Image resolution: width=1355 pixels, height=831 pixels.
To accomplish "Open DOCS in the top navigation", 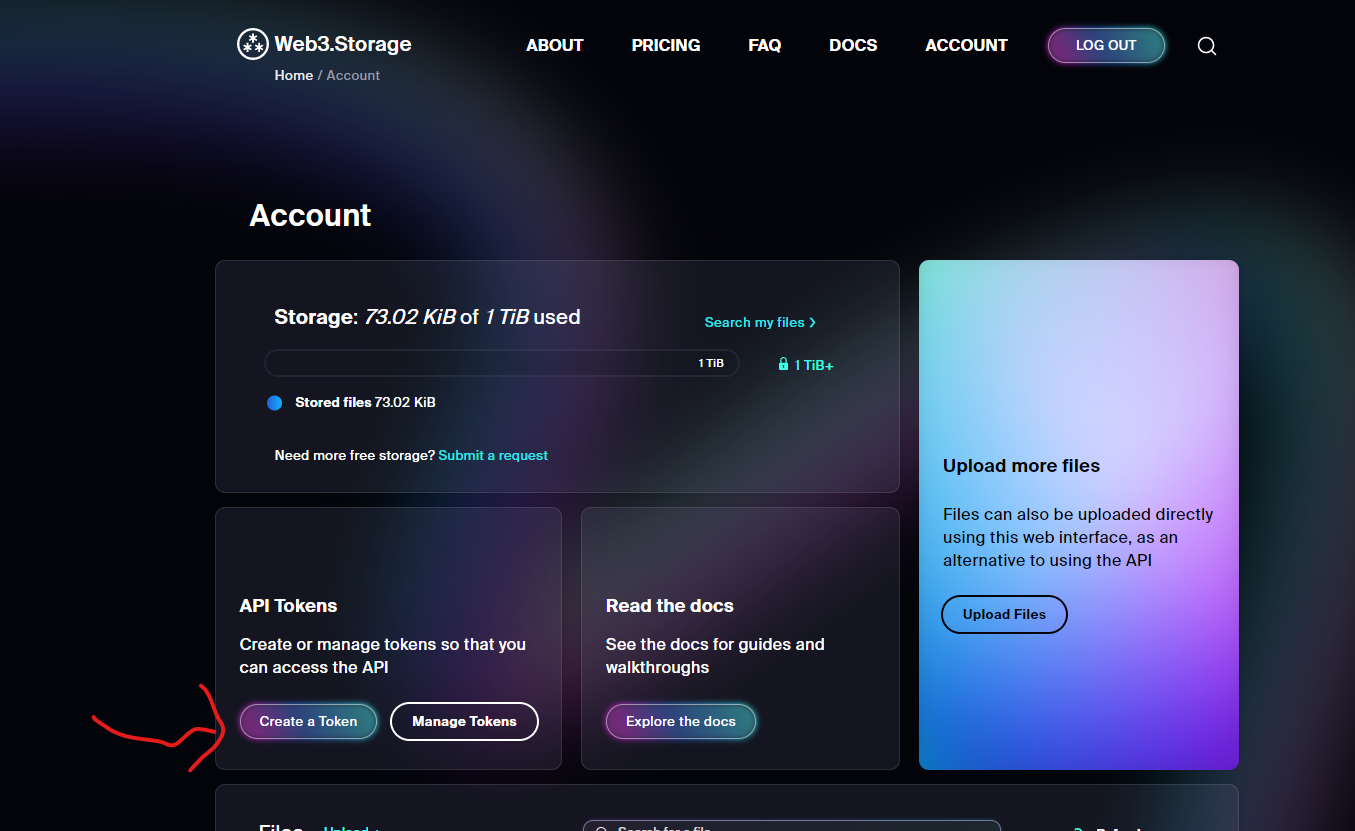I will click(853, 45).
